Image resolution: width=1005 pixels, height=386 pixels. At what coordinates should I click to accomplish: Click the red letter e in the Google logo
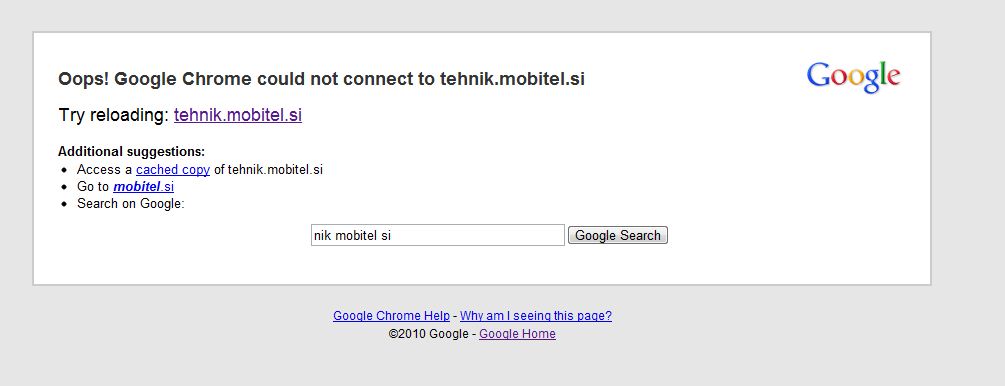point(893,78)
